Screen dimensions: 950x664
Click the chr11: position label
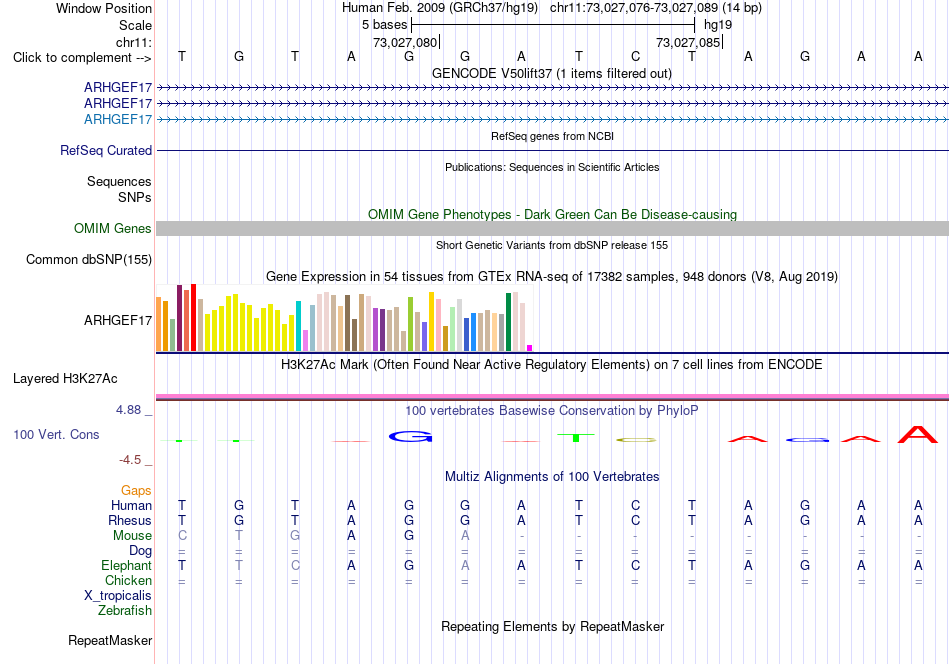[x=134, y=42]
